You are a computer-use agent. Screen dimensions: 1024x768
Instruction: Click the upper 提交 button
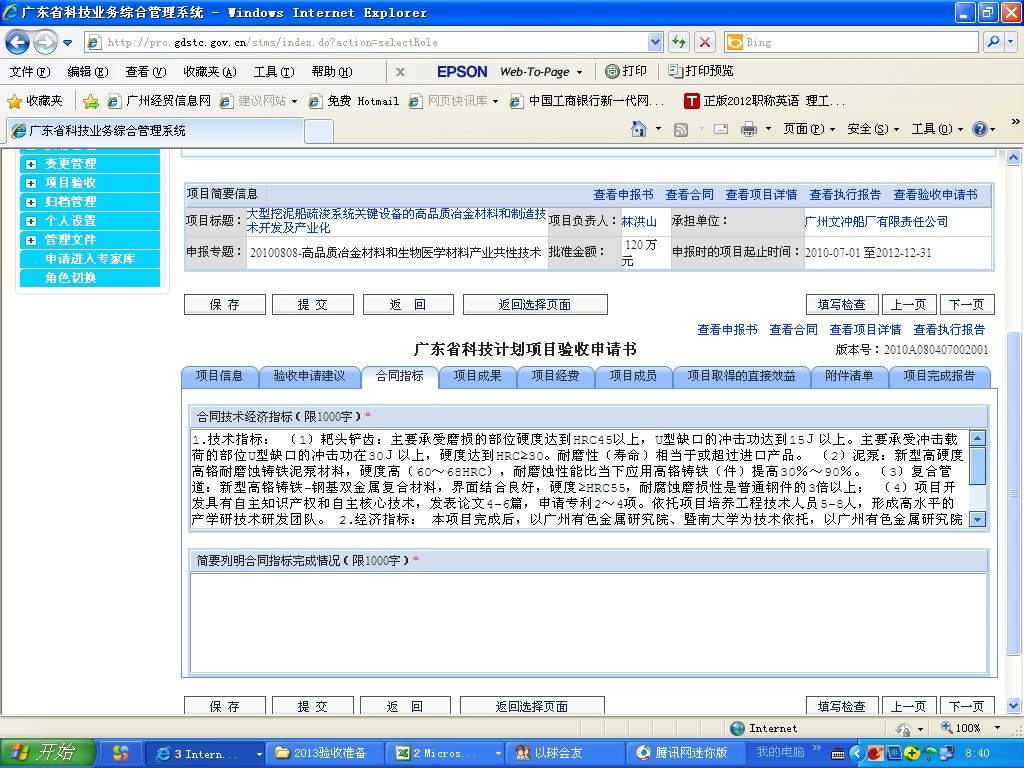tap(313, 304)
